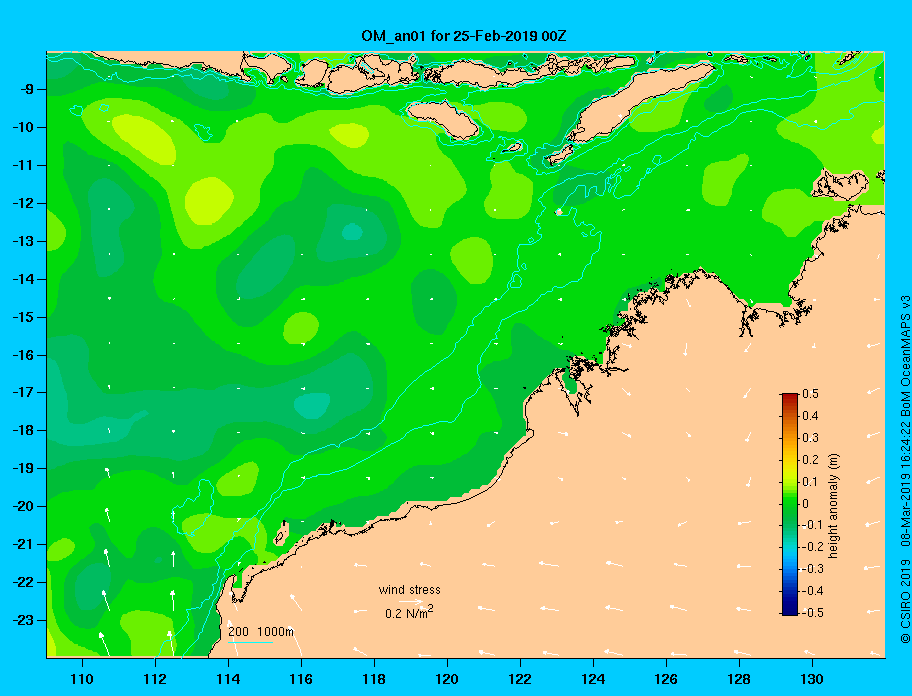Click longitude label "116" on the x-axis
Screen dimensions: 912x696
pos(301,679)
